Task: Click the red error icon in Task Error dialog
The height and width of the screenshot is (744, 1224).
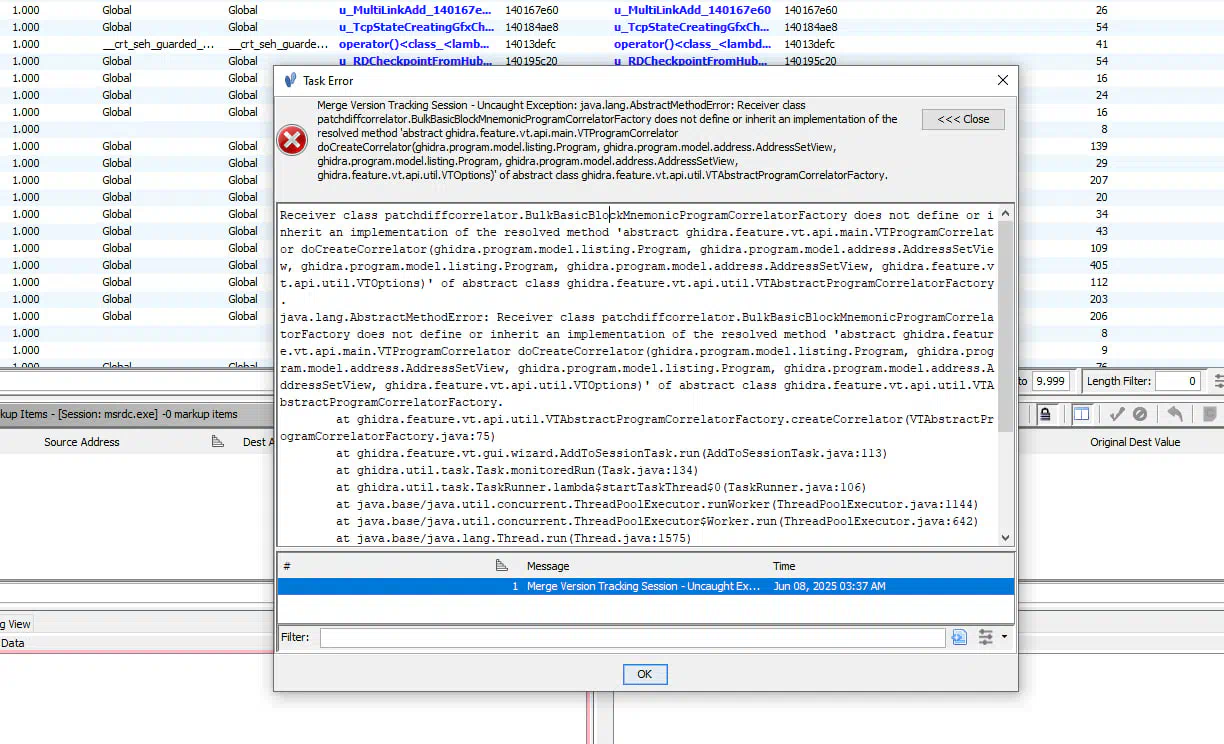Action: pyautogui.click(x=292, y=141)
